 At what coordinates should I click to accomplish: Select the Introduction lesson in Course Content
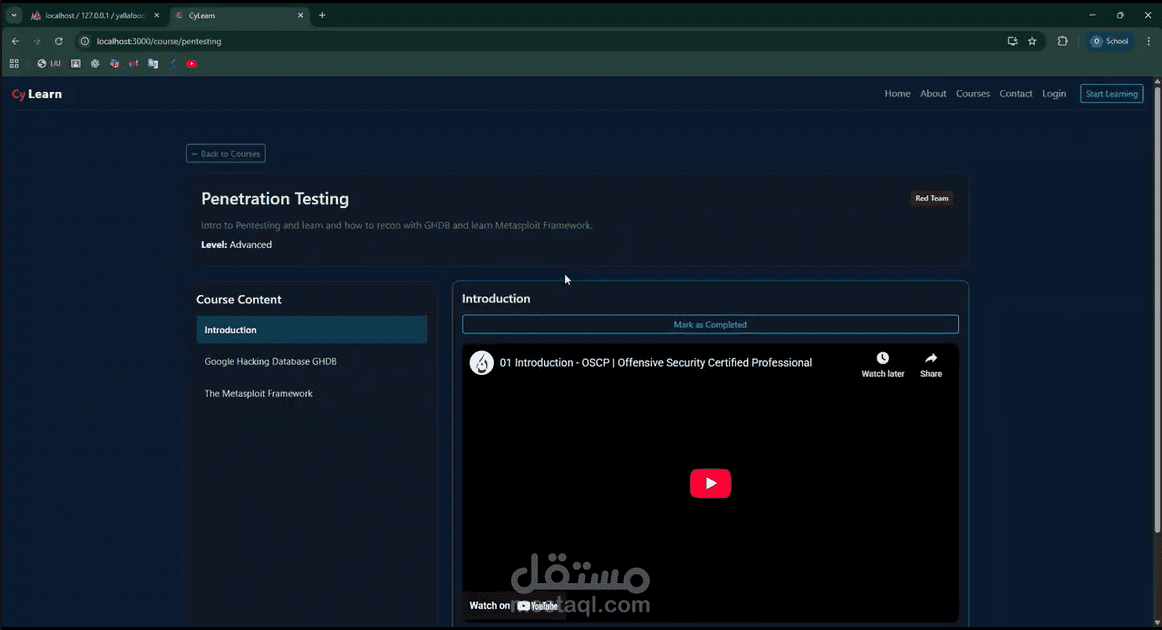[311, 330]
